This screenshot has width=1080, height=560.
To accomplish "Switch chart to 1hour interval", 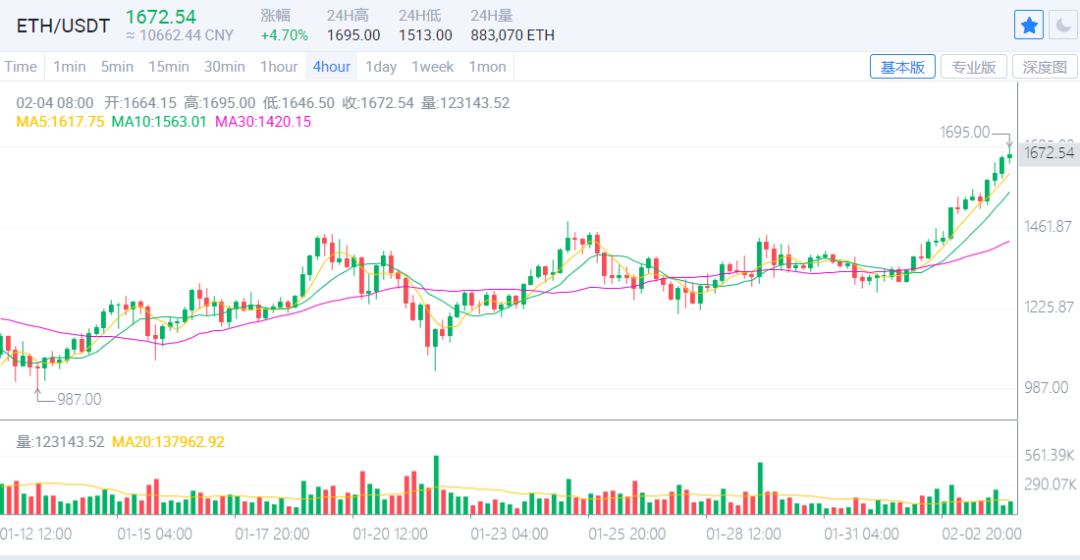I will click(x=279, y=67).
